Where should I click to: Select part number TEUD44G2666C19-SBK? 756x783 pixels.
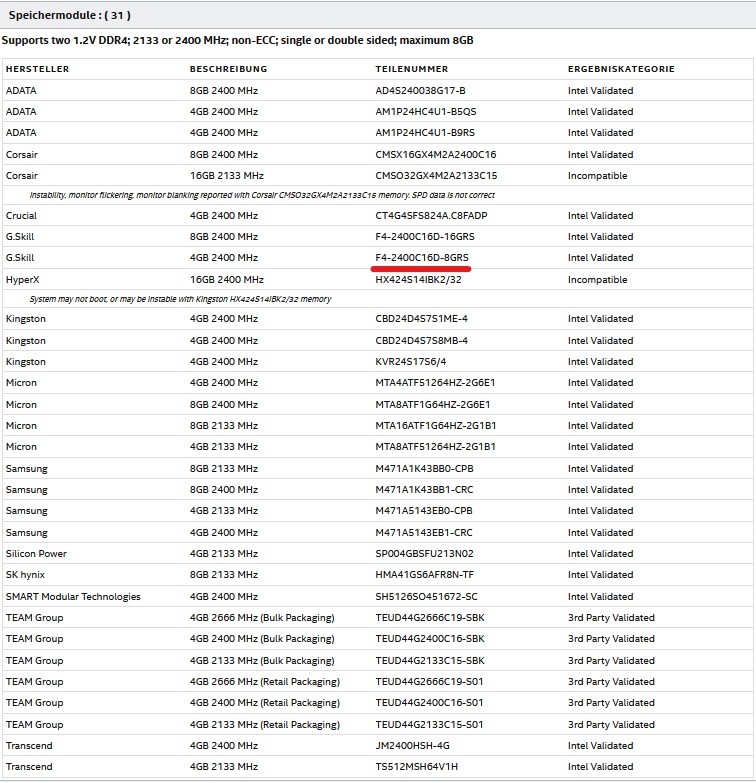pyautogui.click(x=429, y=617)
